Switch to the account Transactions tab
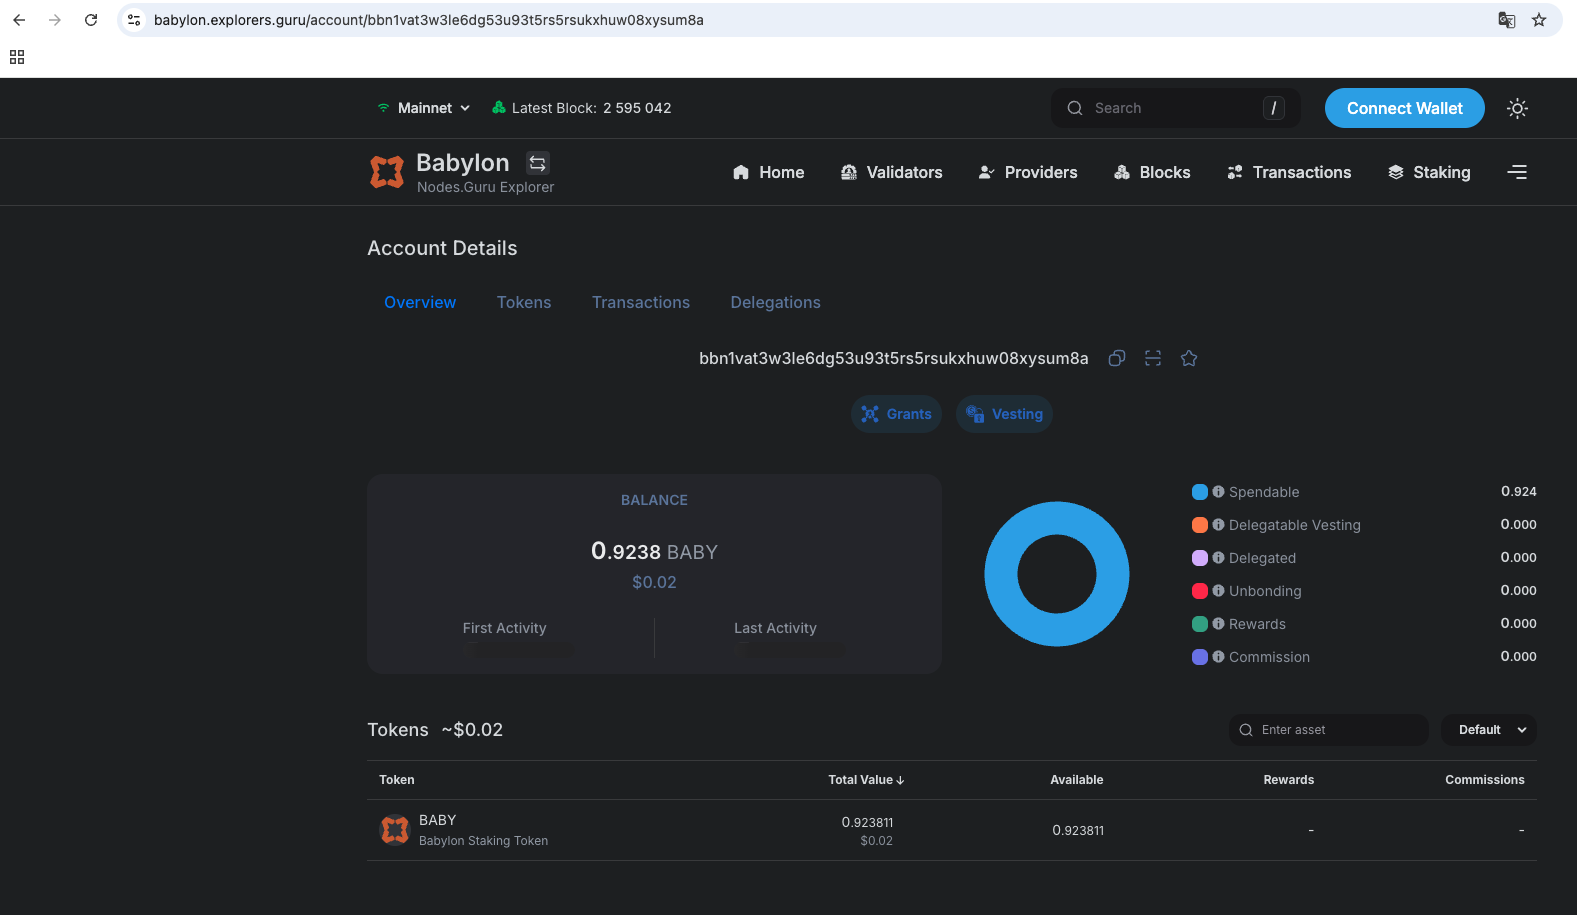1577x915 pixels. coord(641,302)
